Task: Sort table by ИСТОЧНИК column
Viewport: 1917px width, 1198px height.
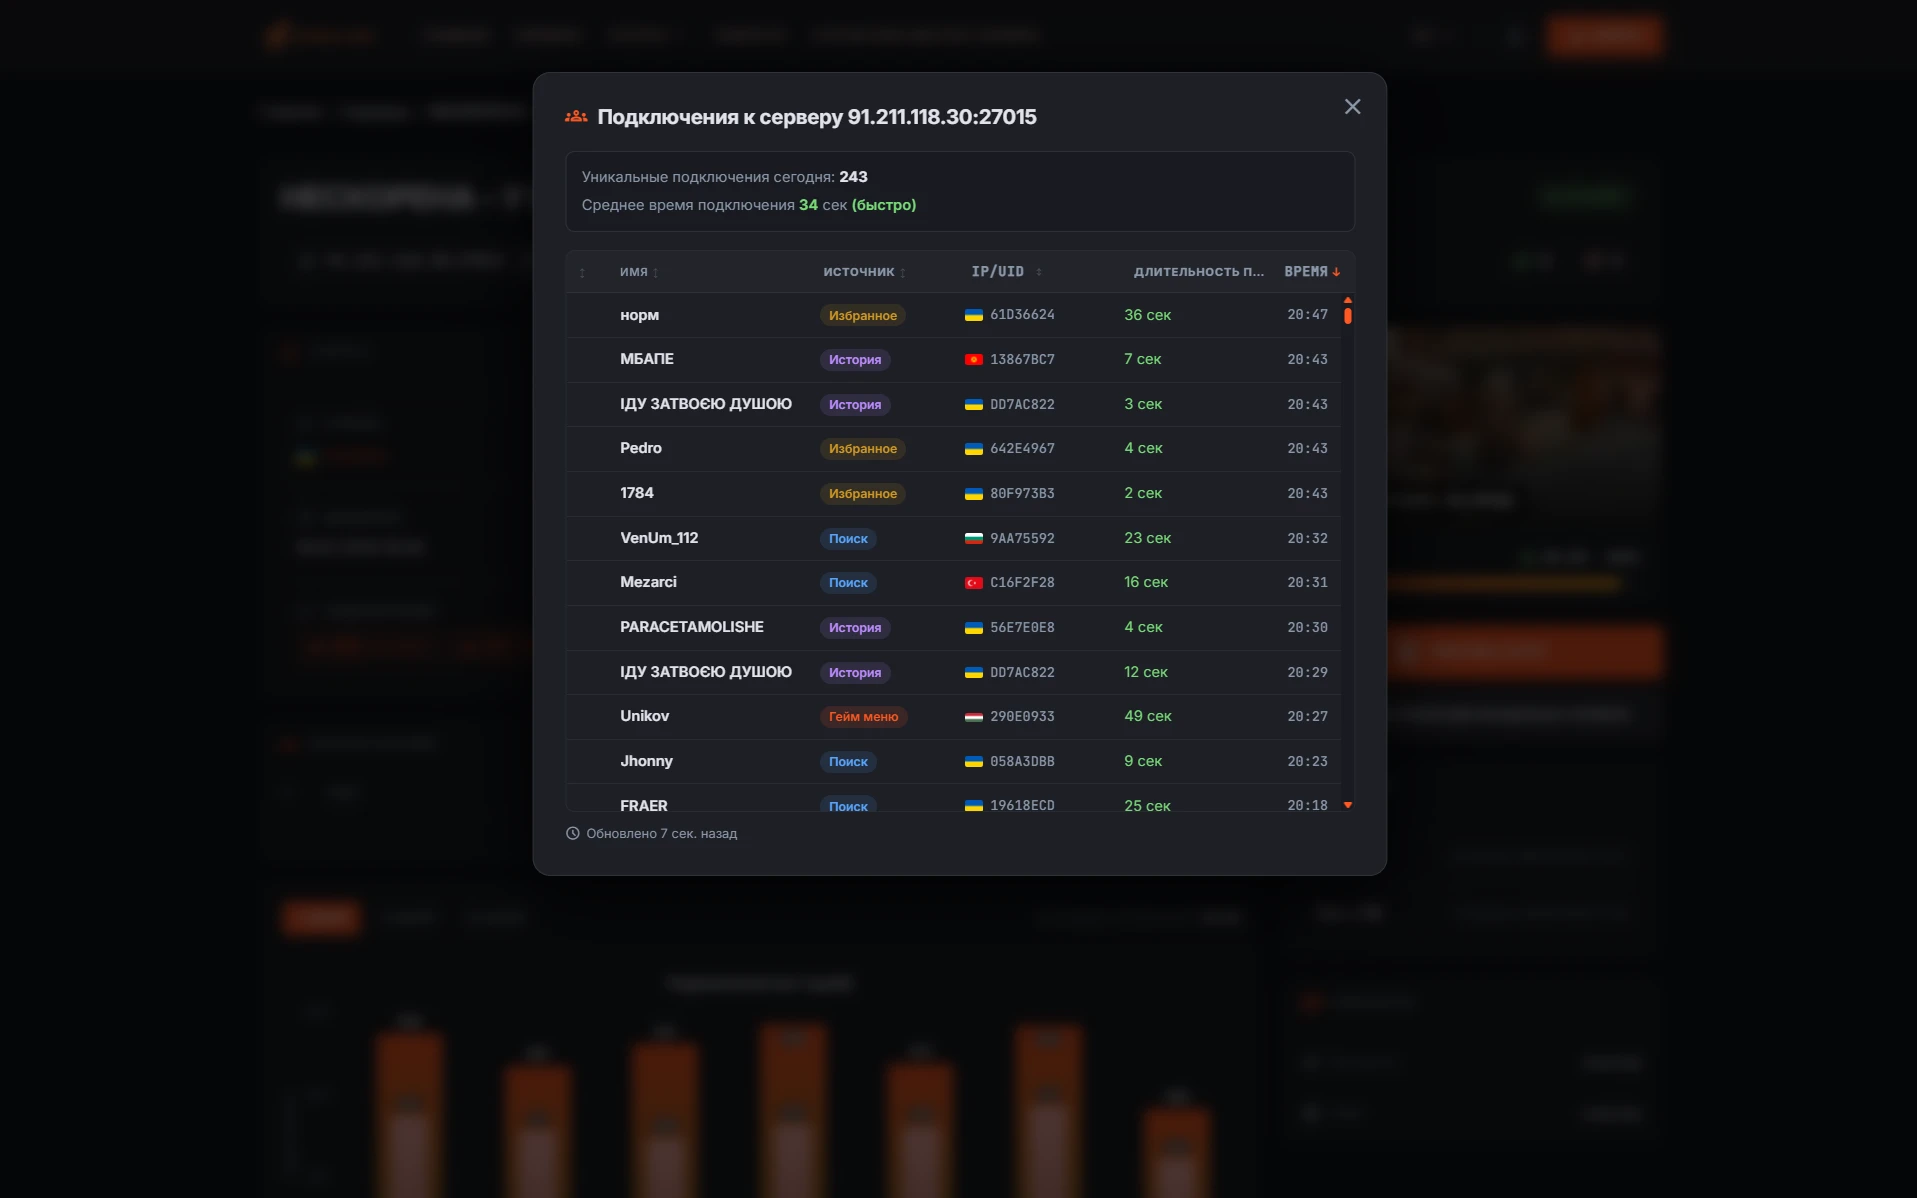Action: point(864,272)
